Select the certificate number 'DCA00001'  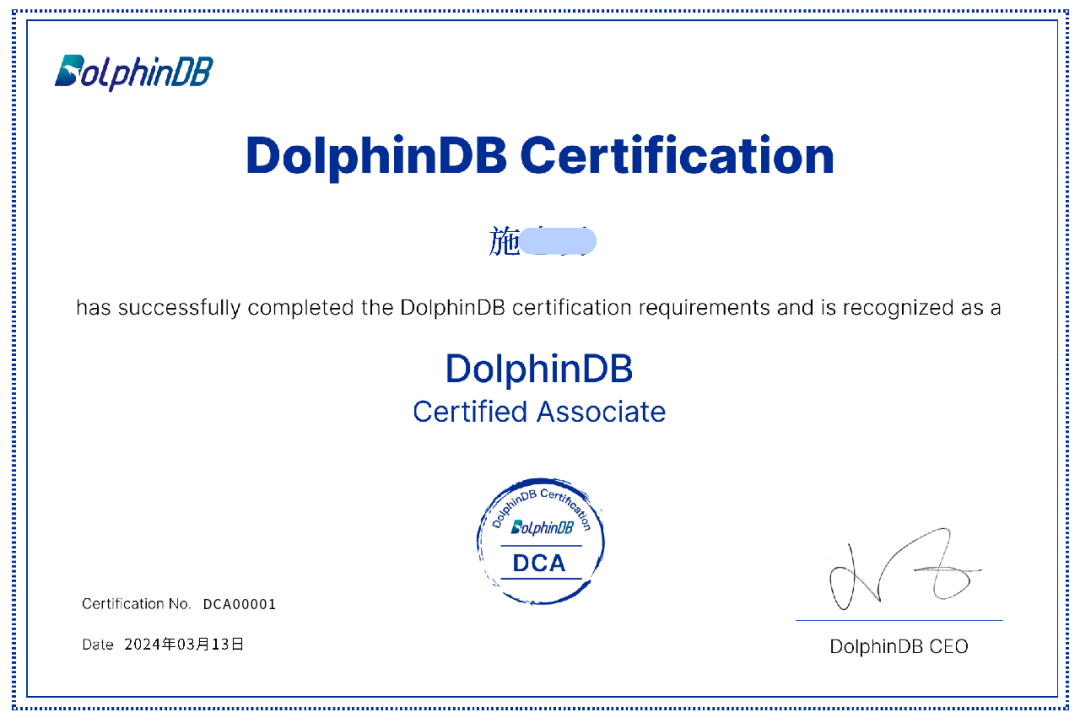(239, 604)
